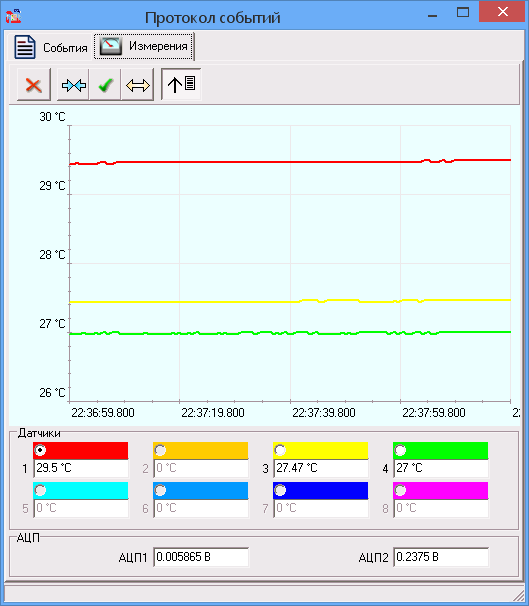
Task: Click the document icon on События tab
Action: [x=25, y=47]
